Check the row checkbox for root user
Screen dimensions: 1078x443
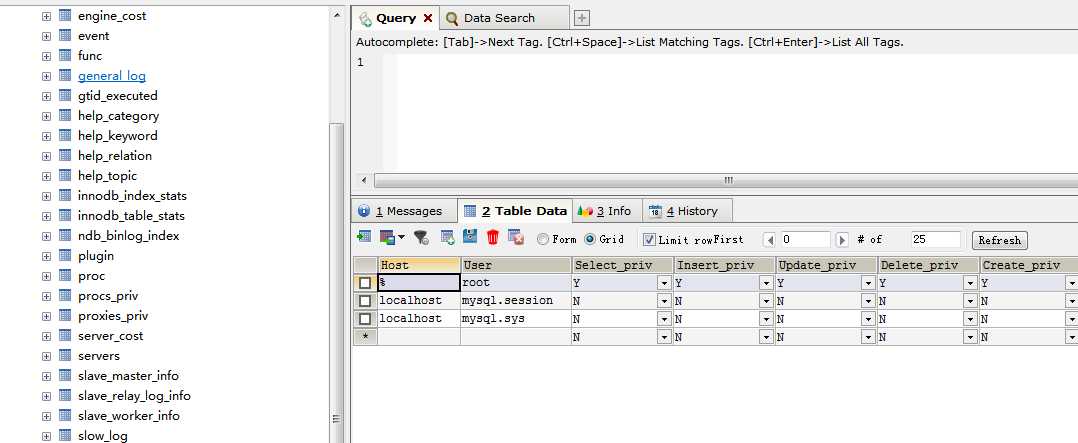coord(365,283)
